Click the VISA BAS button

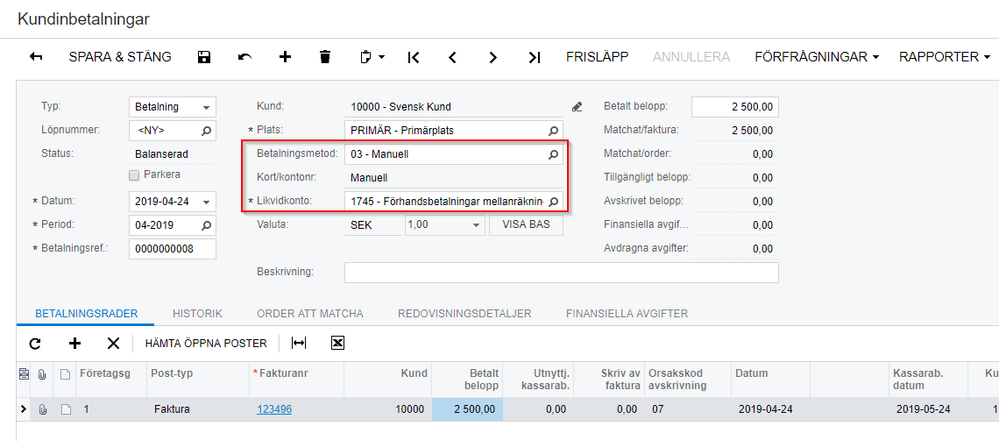pos(526,225)
